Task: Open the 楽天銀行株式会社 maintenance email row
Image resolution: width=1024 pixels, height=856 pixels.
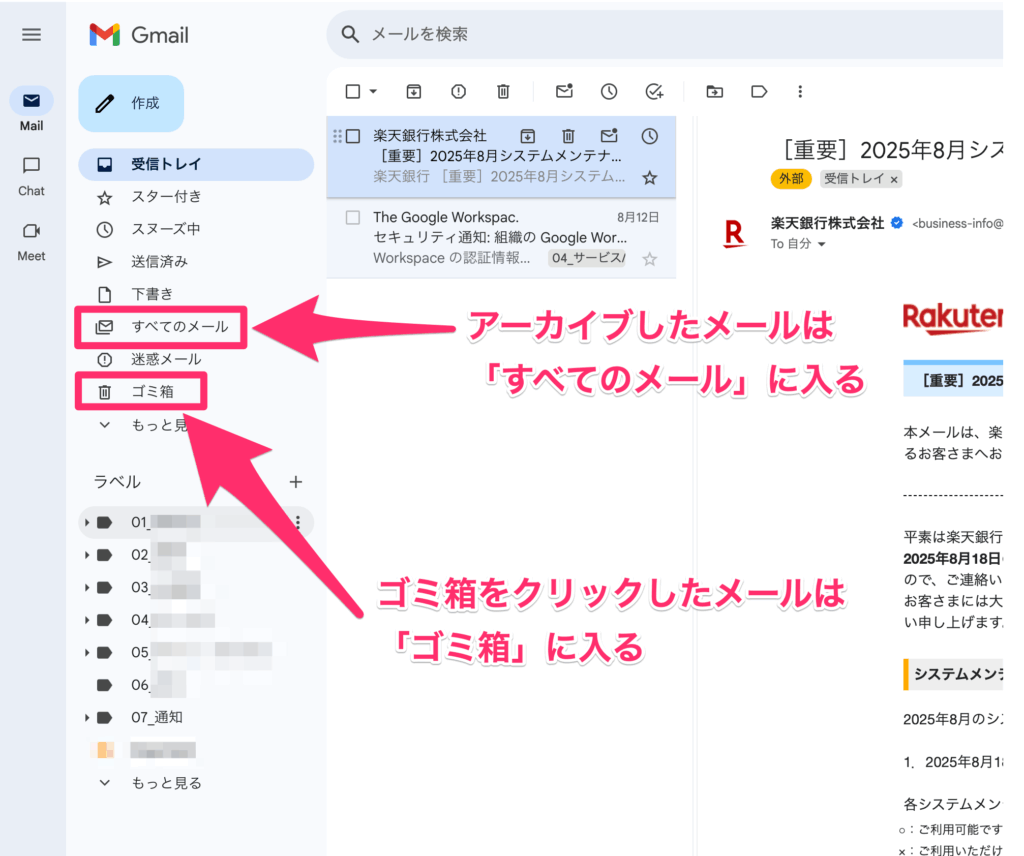Action: click(x=501, y=157)
